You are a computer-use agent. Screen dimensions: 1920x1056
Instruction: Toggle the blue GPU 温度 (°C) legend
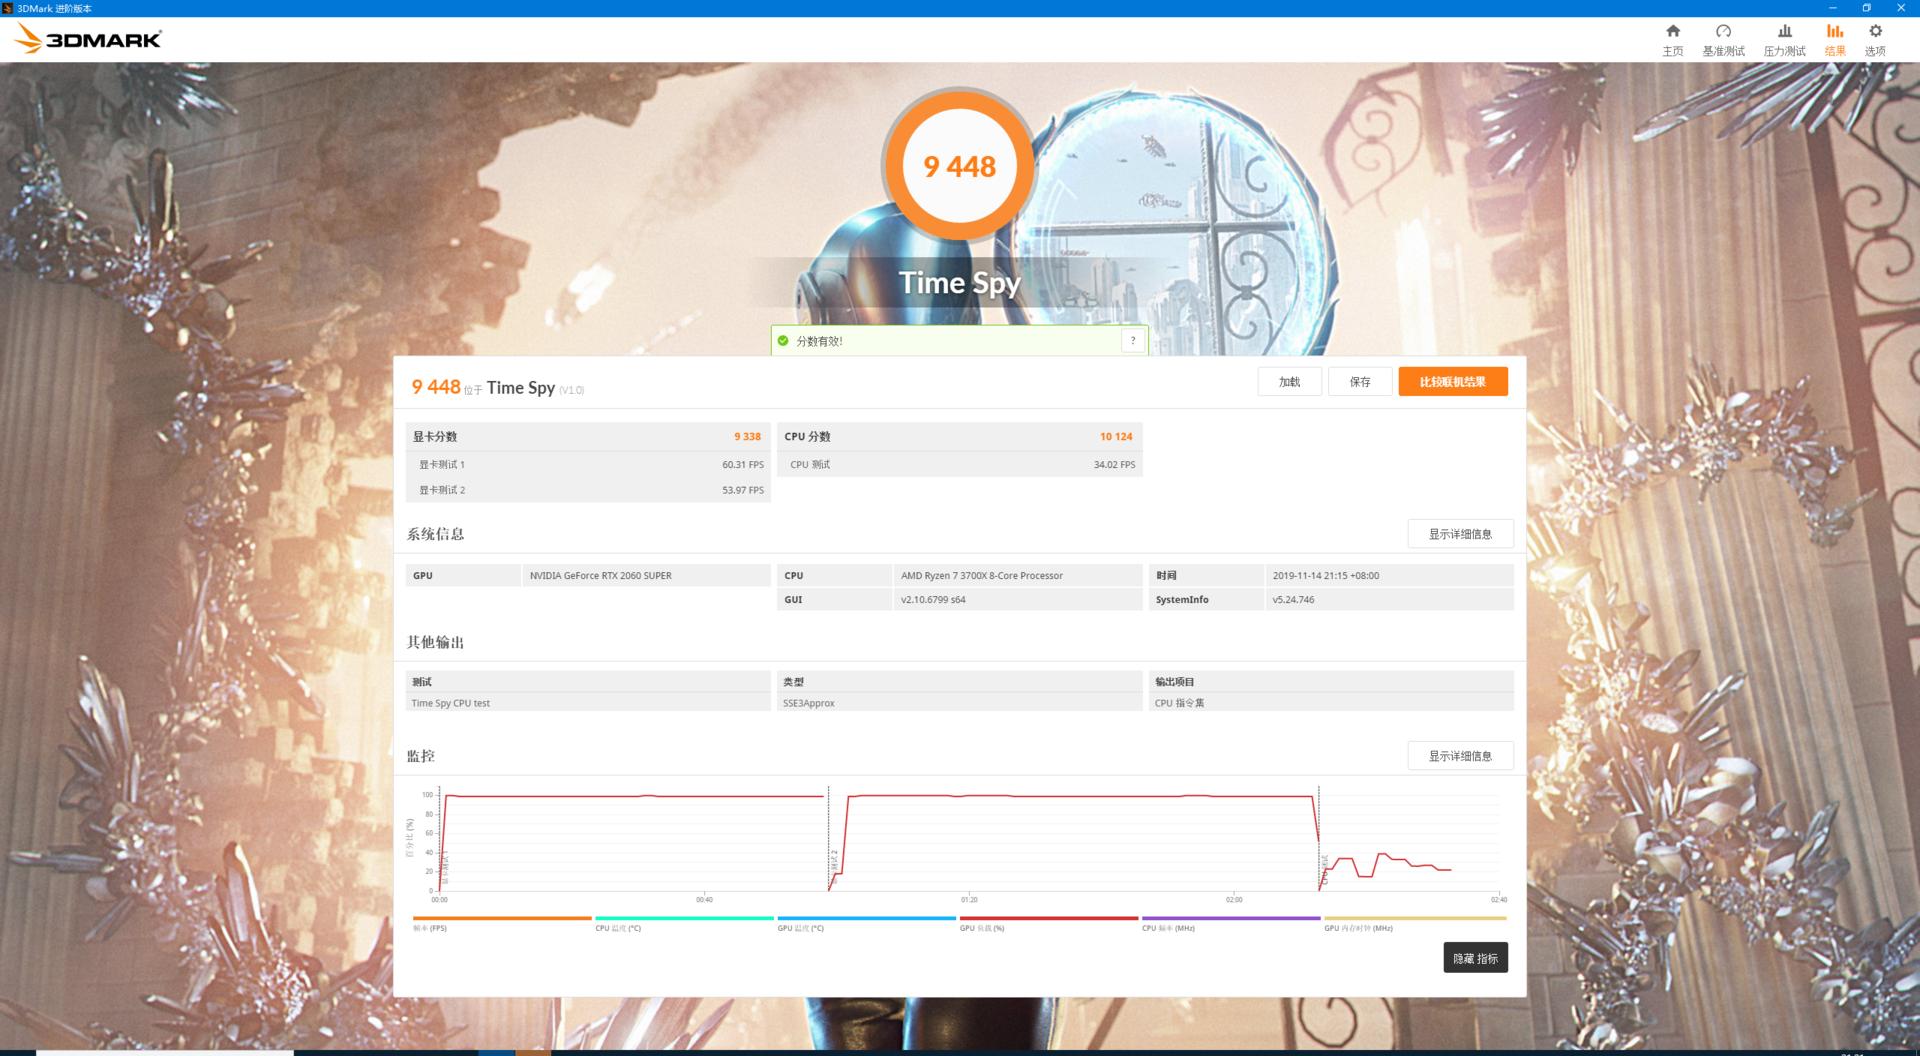pos(866,923)
